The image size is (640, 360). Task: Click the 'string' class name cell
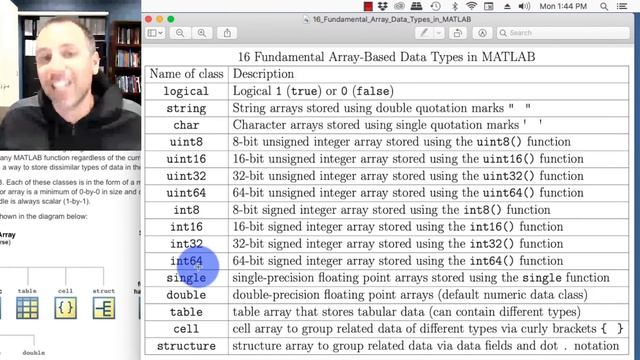pos(186,108)
